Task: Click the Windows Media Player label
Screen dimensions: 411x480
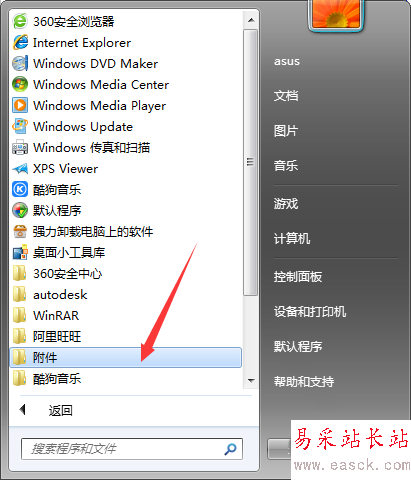Action: [x=99, y=106]
